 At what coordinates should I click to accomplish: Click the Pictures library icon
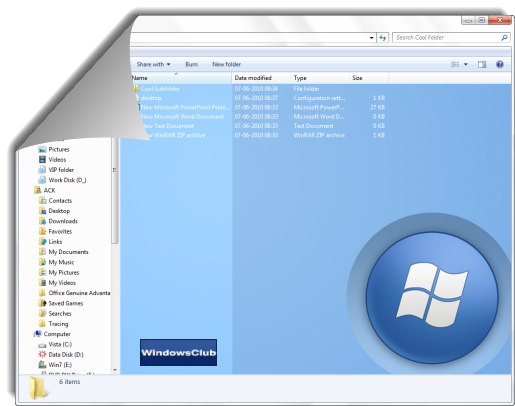pyautogui.click(x=42, y=149)
